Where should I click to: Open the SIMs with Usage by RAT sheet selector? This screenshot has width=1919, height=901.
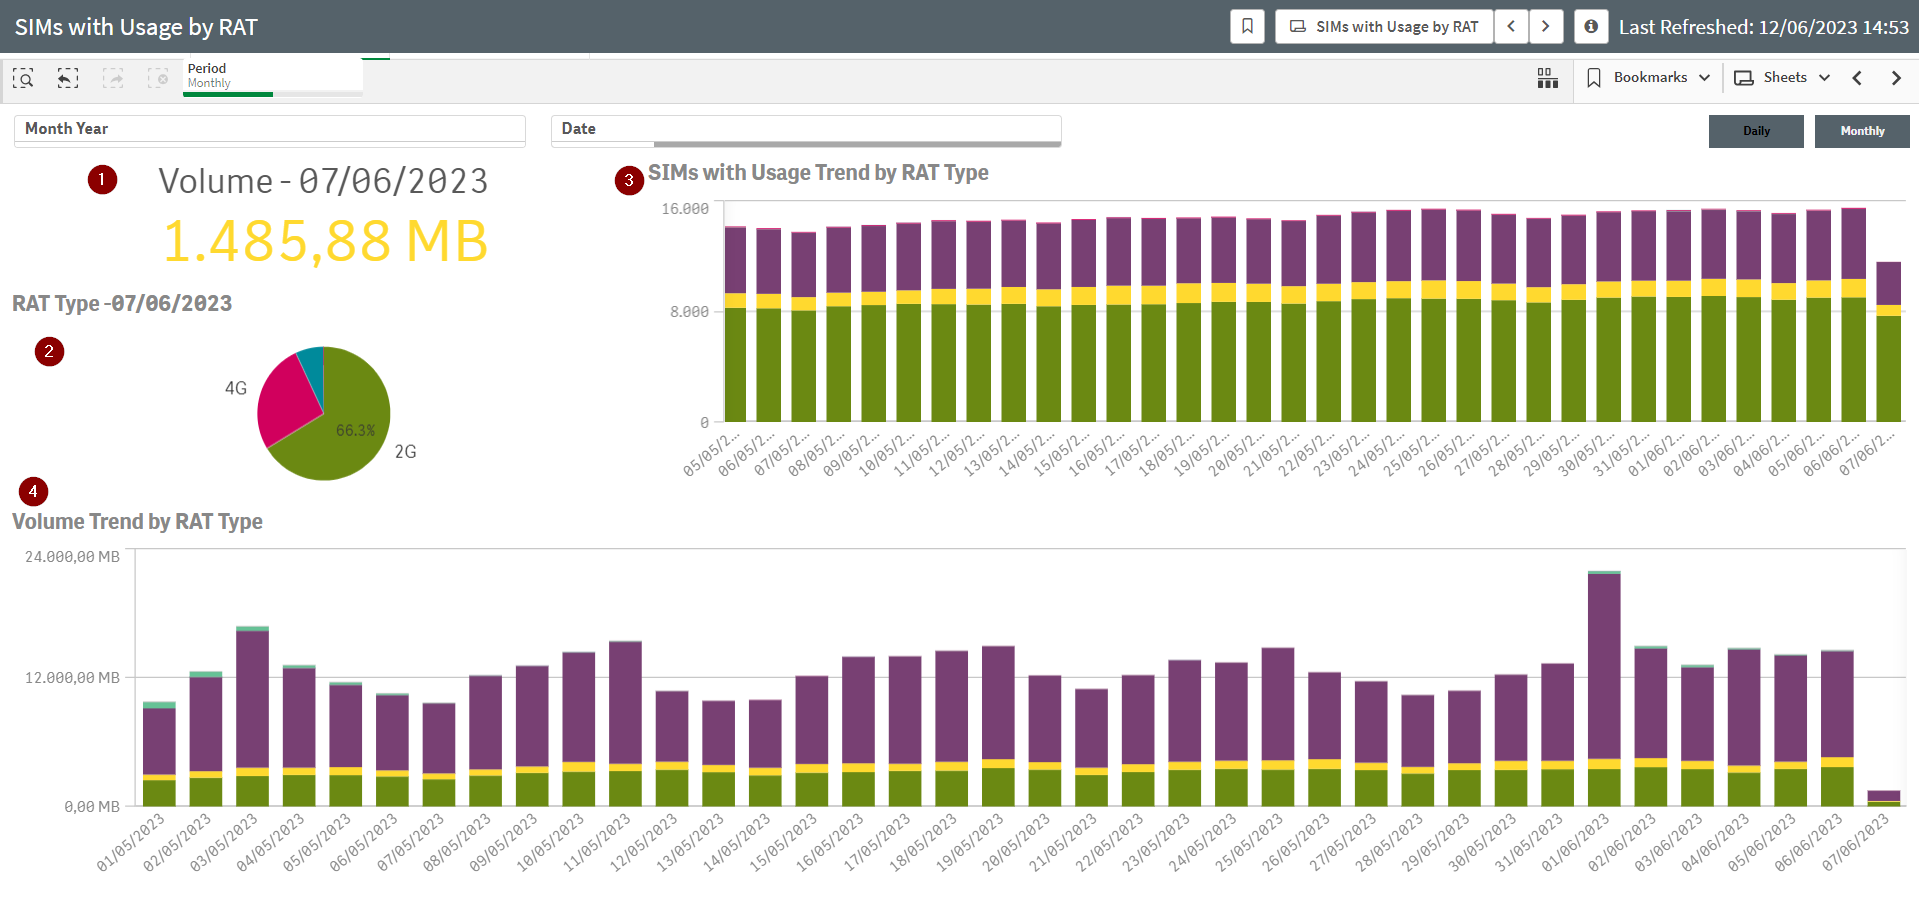pos(1384,27)
